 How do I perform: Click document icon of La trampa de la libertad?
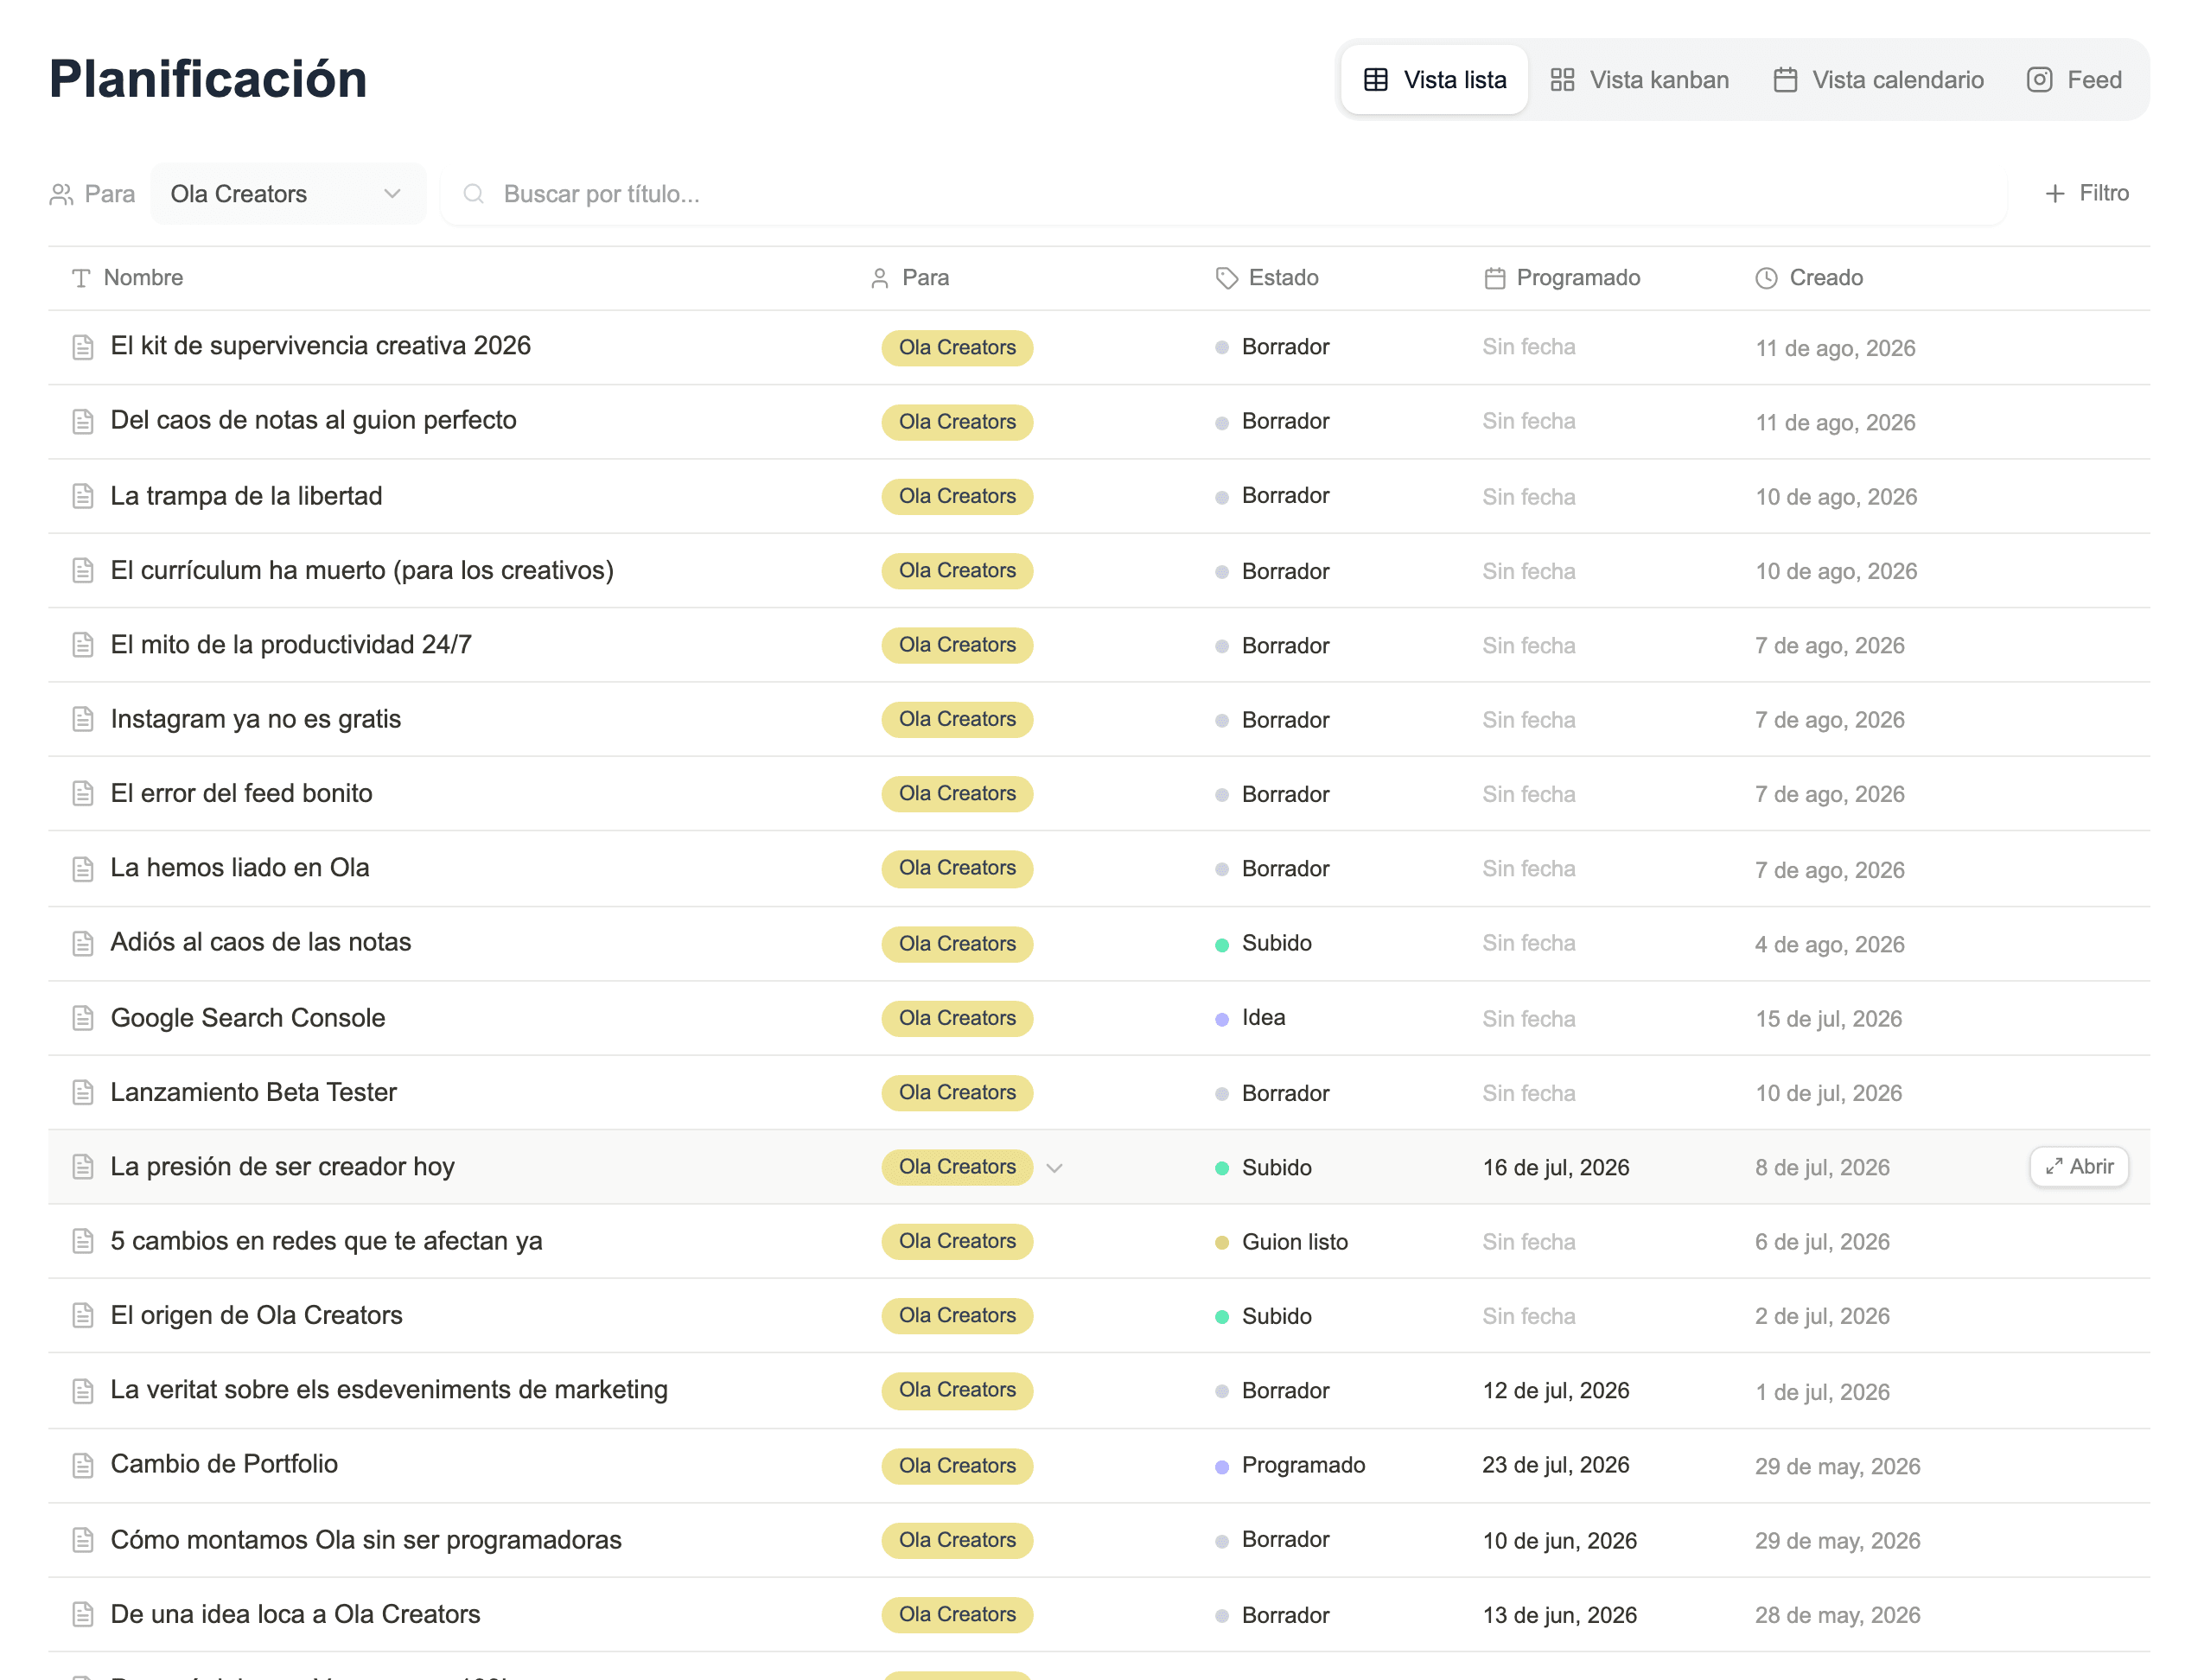(83, 496)
